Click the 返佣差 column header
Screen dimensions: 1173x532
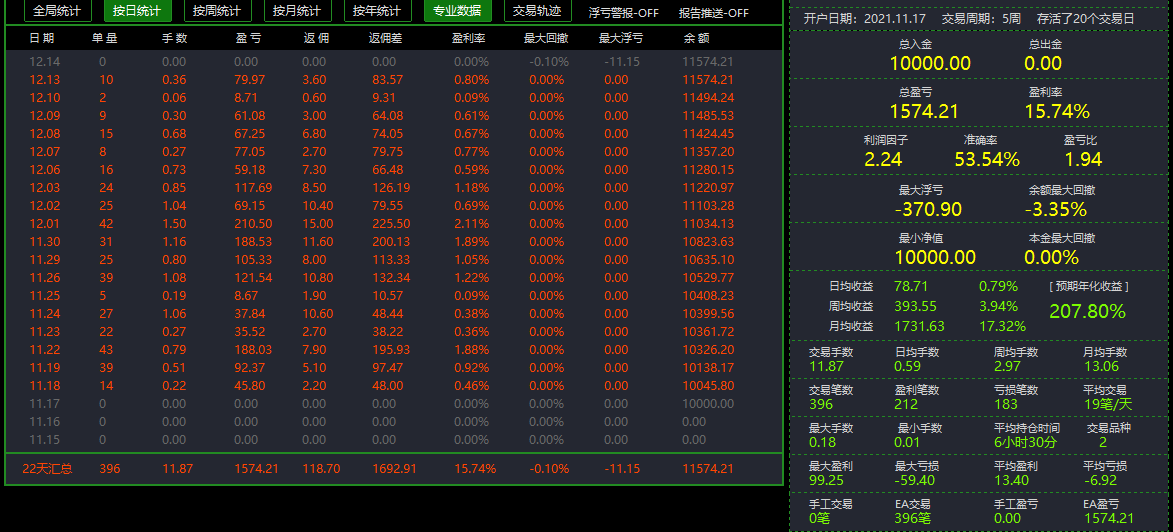388,38
